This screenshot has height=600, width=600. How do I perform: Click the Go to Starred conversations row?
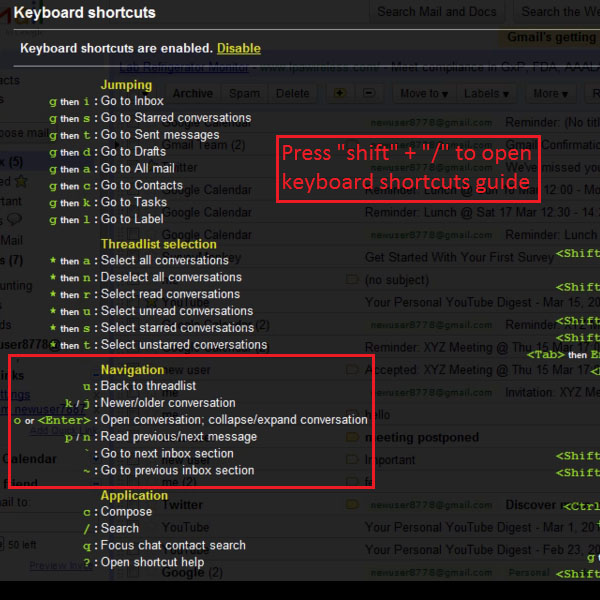pyautogui.click(x=150, y=118)
